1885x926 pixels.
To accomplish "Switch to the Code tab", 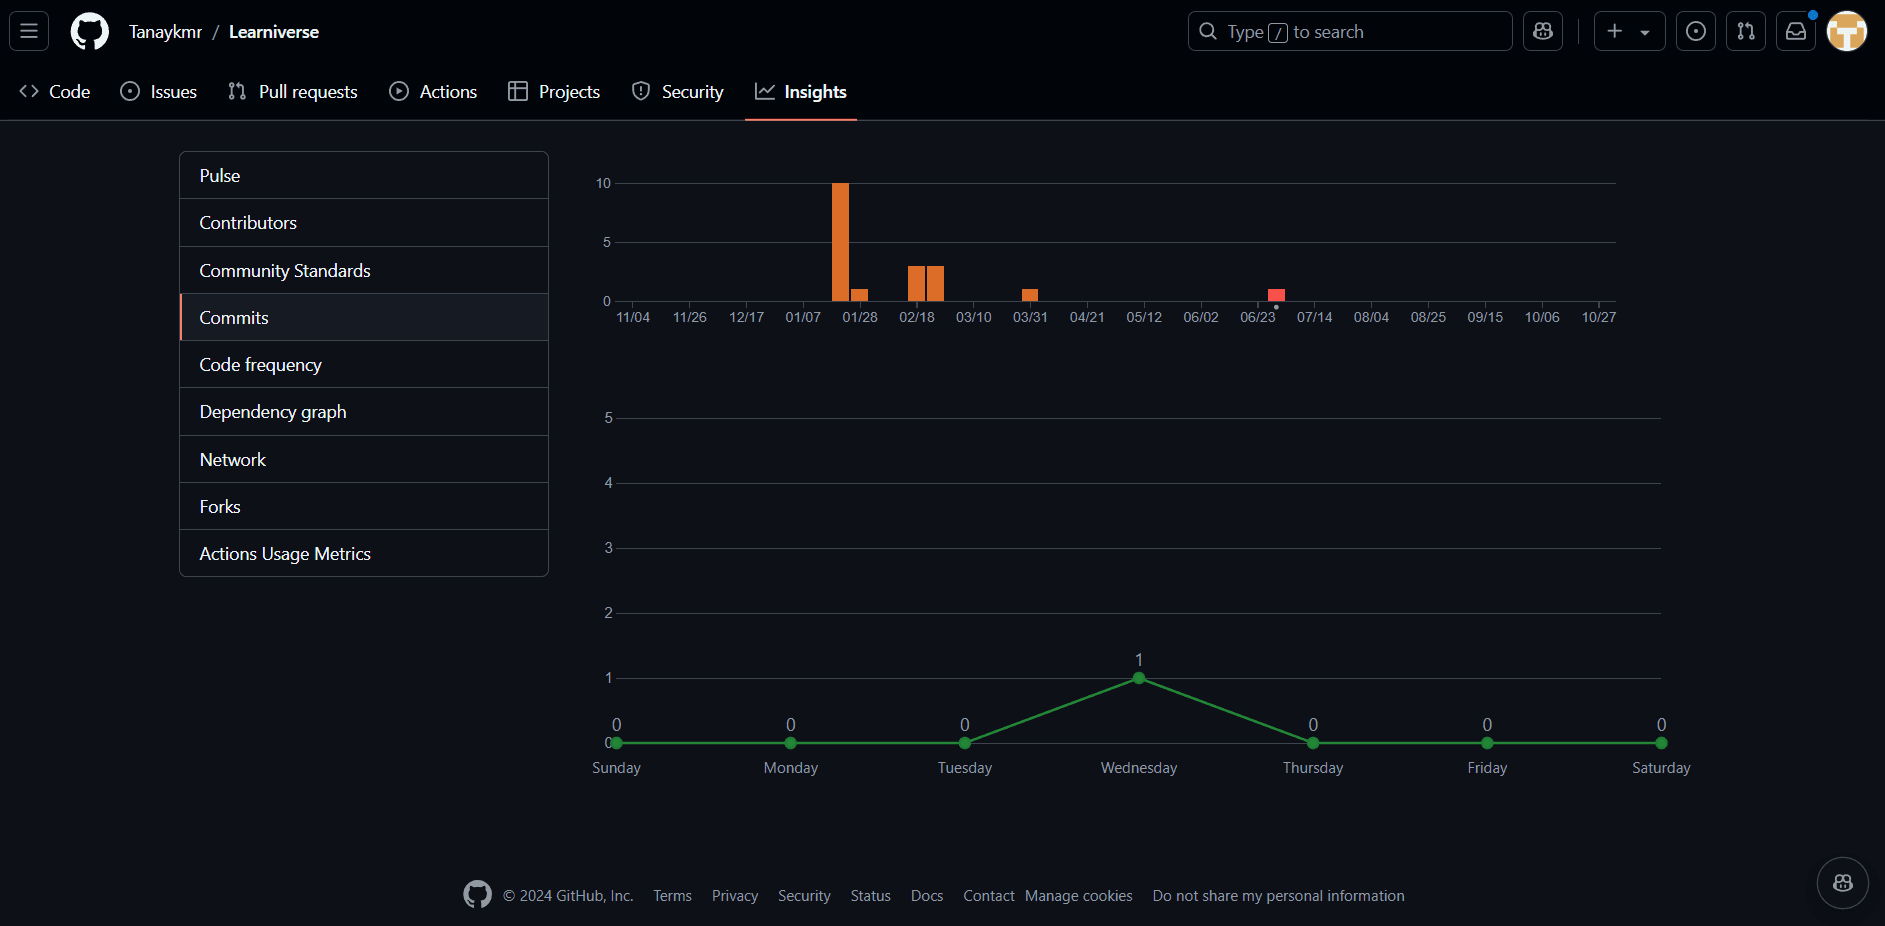I will coord(55,91).
